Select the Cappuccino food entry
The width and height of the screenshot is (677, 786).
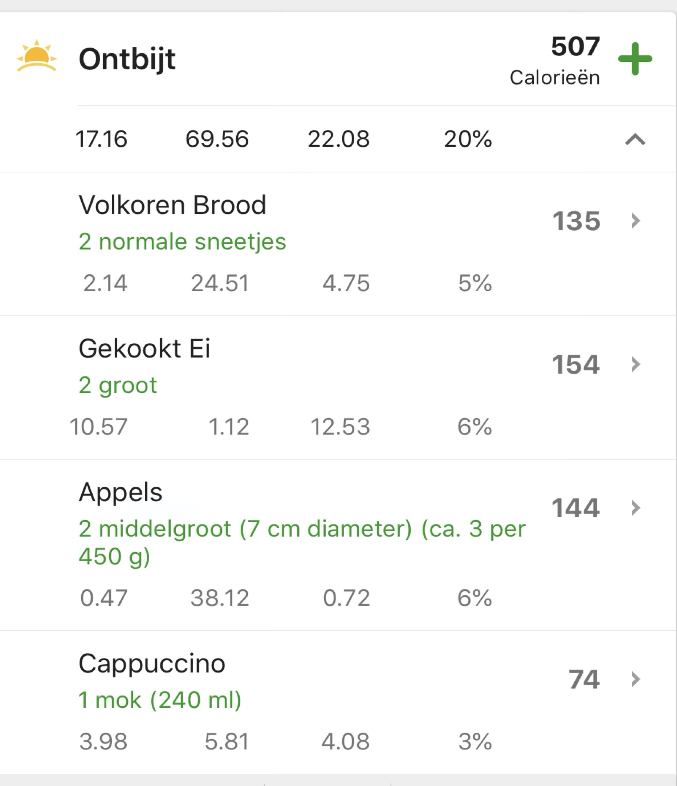coord(338,702)
